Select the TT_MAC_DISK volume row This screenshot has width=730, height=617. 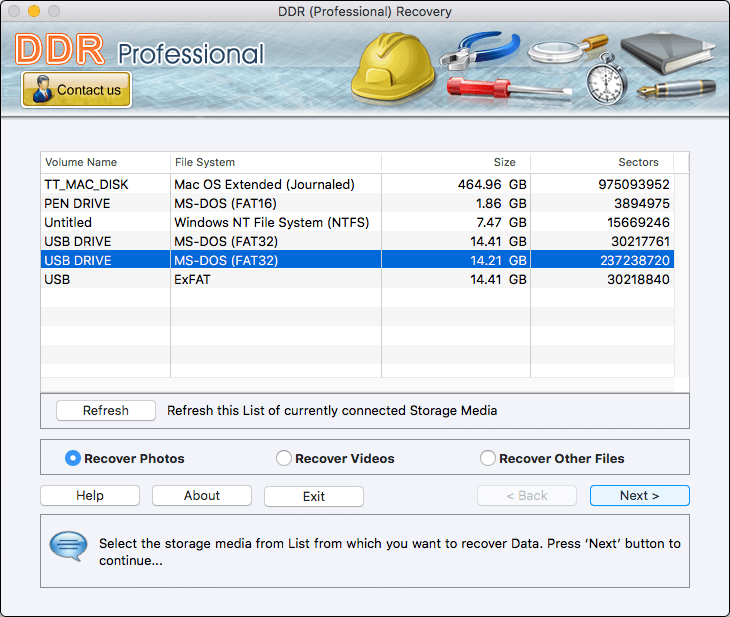(357, 184)
